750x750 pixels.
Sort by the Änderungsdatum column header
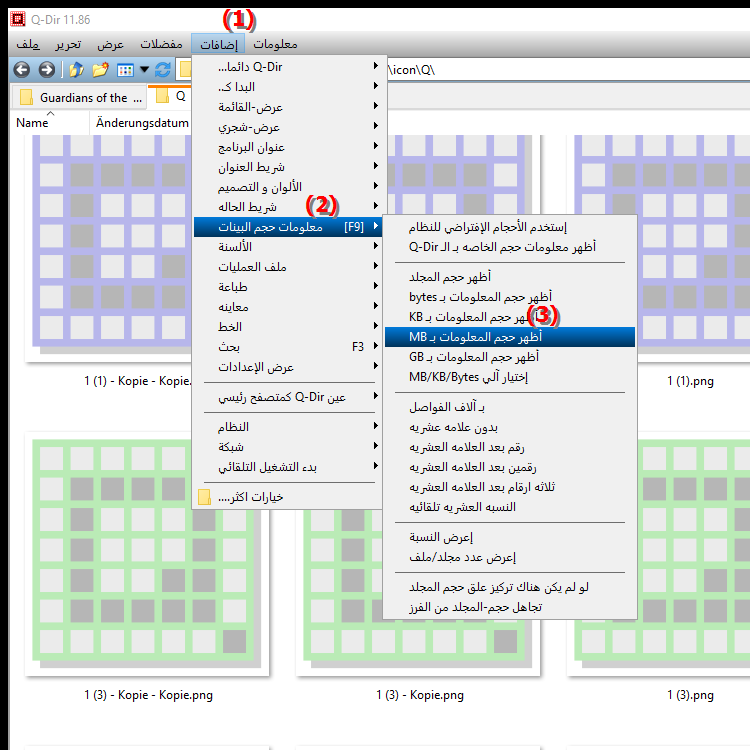point(142,123)
